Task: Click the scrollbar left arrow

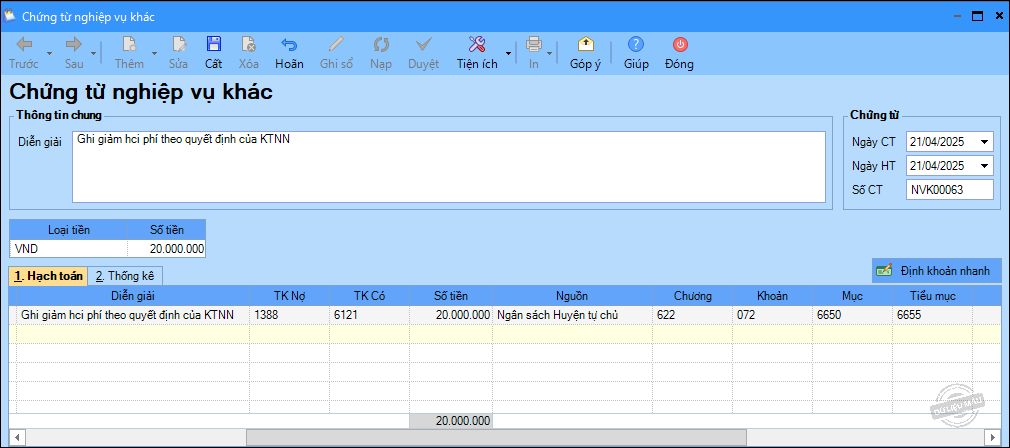Action: click(x=16, y=437)
